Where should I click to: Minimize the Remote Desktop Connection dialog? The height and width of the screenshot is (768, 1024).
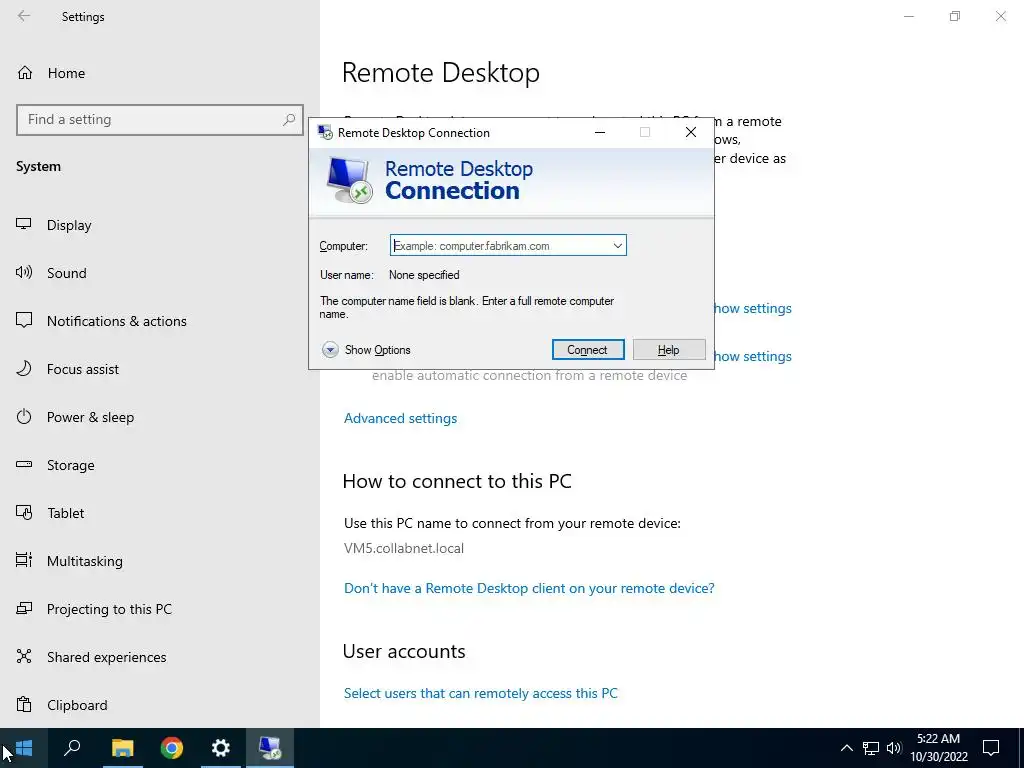click(x=600, y=133)
